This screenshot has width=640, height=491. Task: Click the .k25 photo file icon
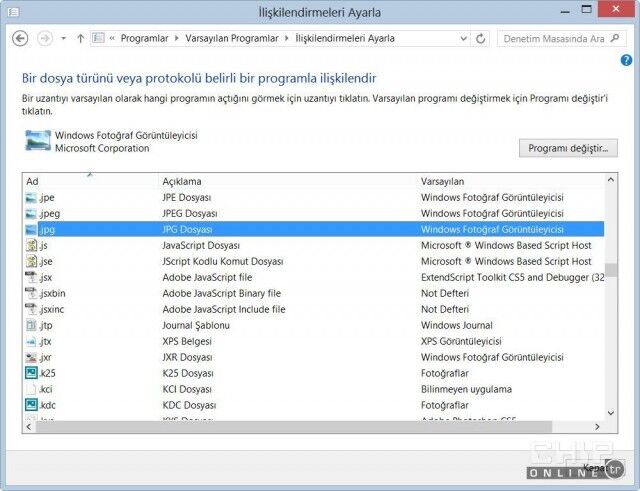click(32, 373)
